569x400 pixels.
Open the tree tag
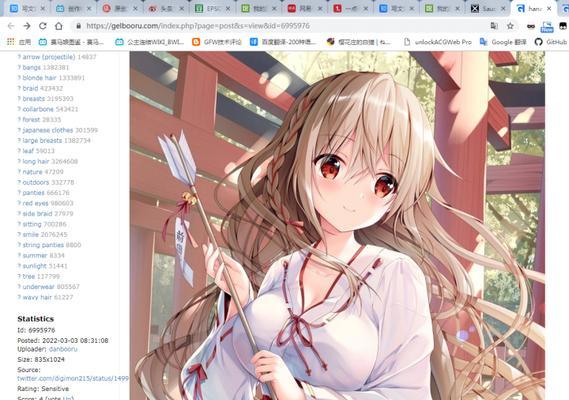pos(29,277)
